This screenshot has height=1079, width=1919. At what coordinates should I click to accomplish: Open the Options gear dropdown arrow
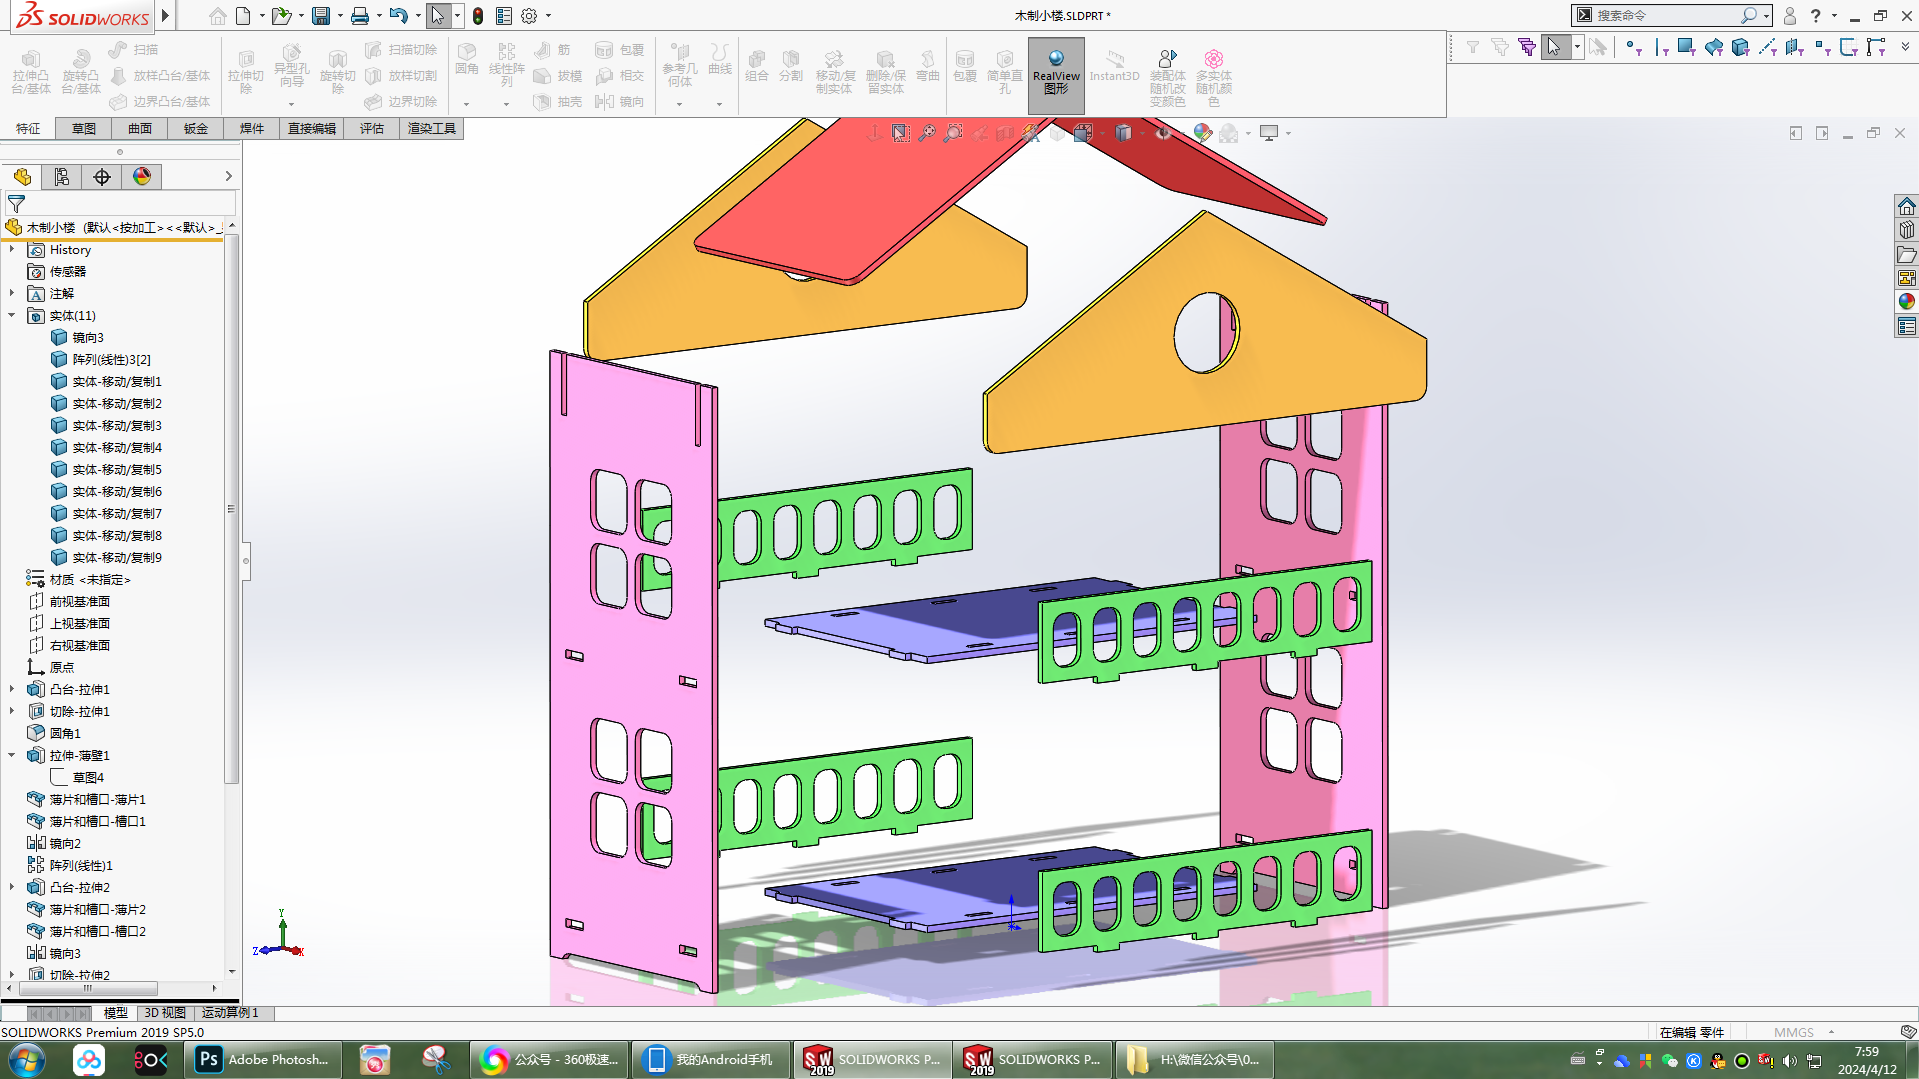[548, 16]
